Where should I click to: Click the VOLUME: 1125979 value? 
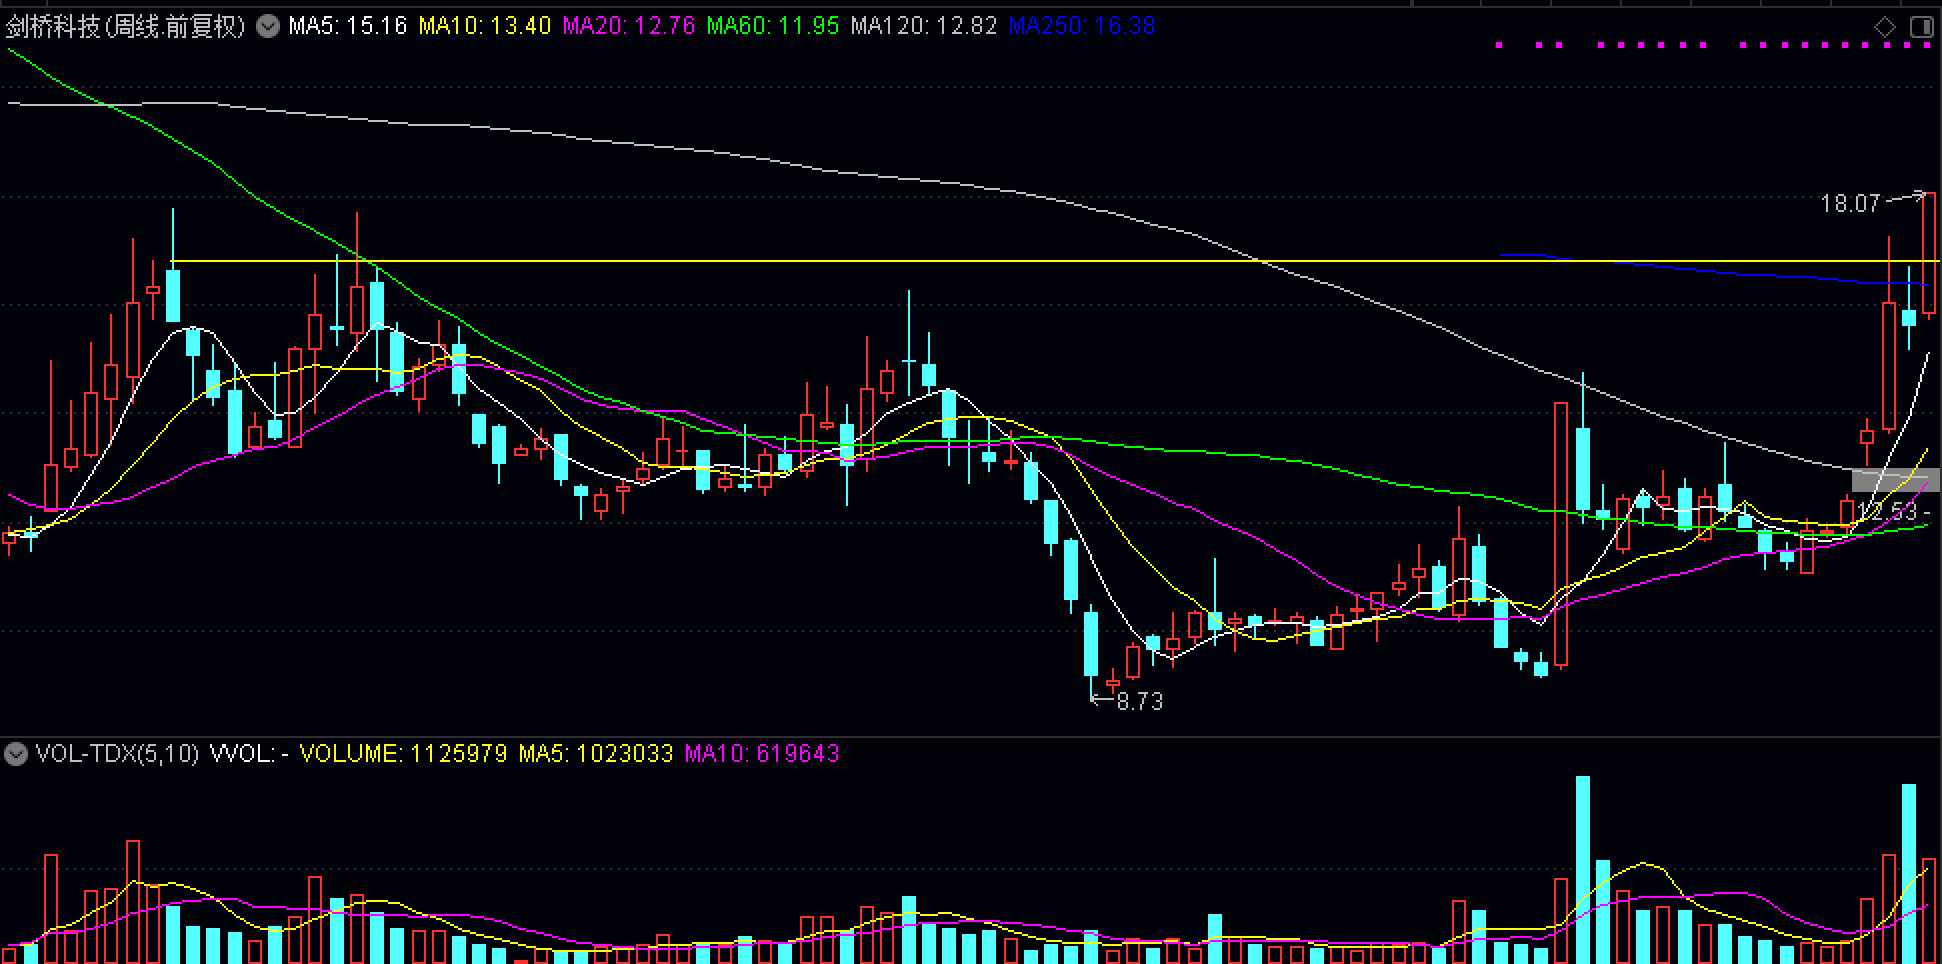[x=403, y=753]
